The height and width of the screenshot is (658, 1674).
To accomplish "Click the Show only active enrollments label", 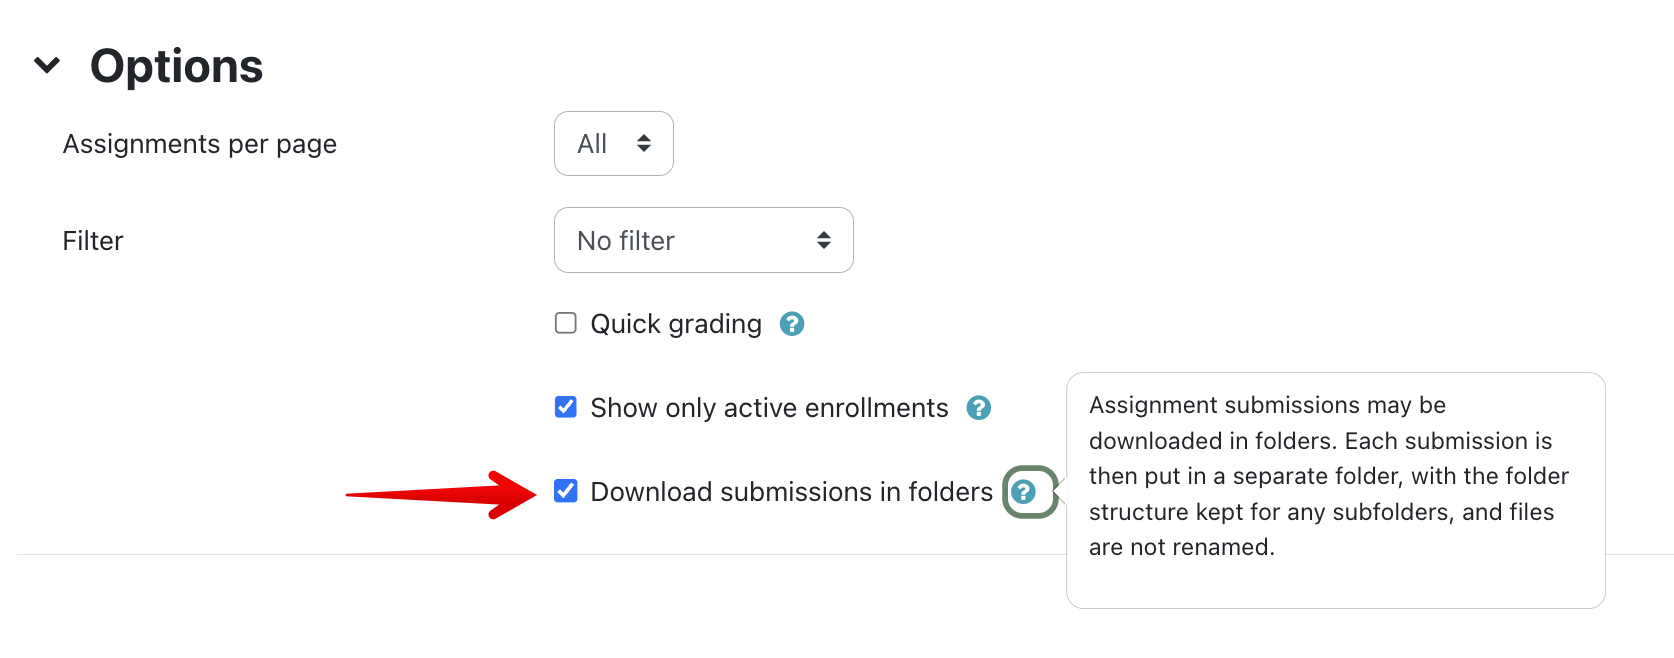I will [769, 408].
